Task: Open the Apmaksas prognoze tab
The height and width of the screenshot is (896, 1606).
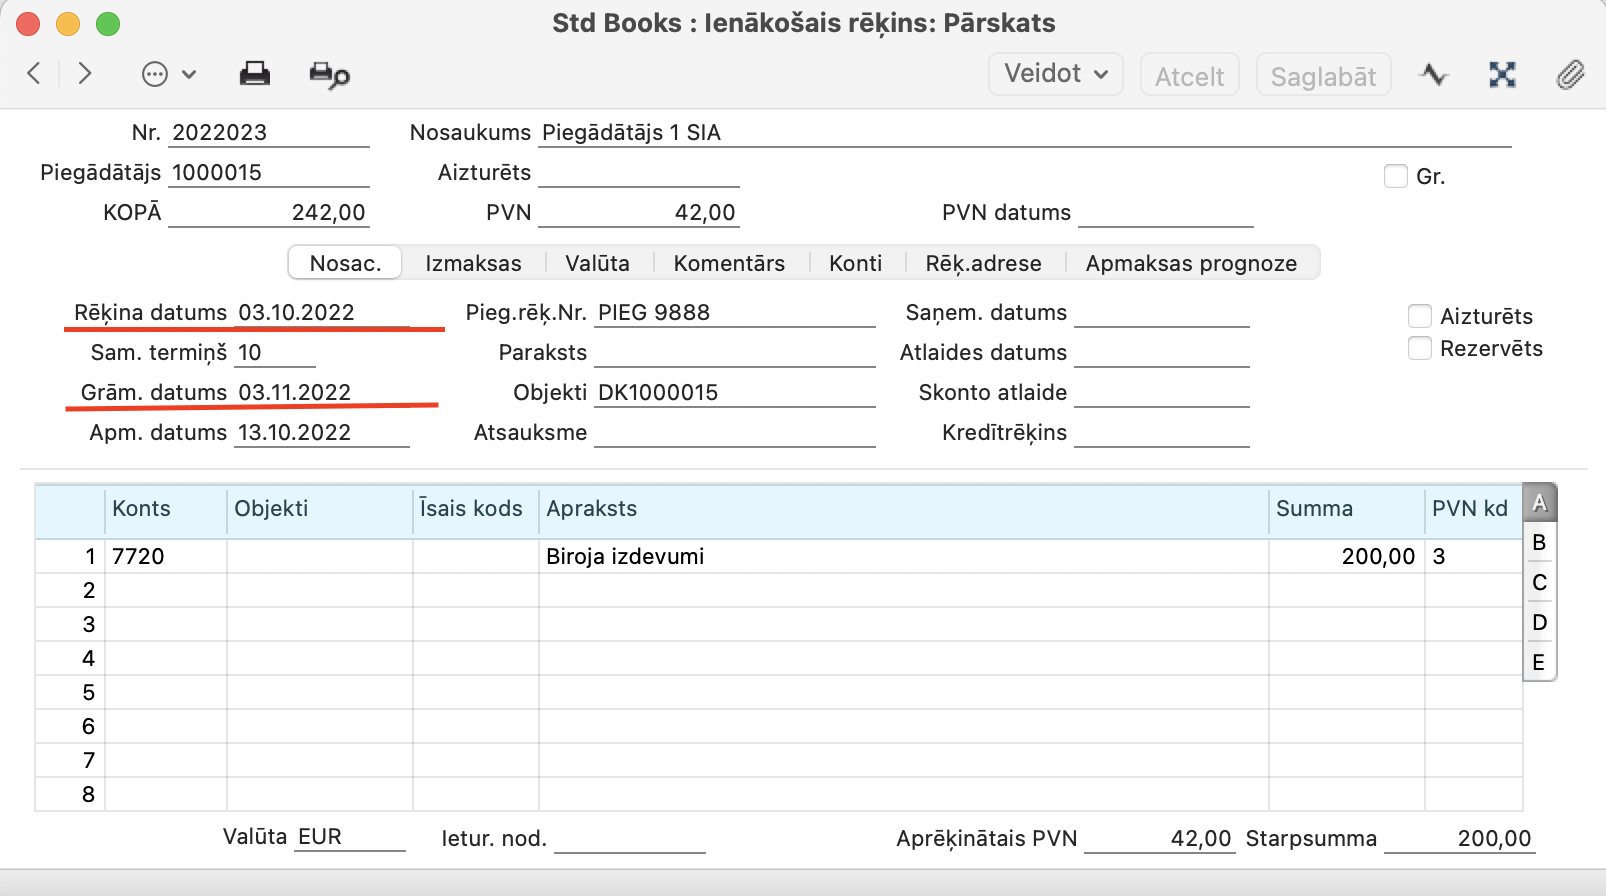Action: point(1191,263)
